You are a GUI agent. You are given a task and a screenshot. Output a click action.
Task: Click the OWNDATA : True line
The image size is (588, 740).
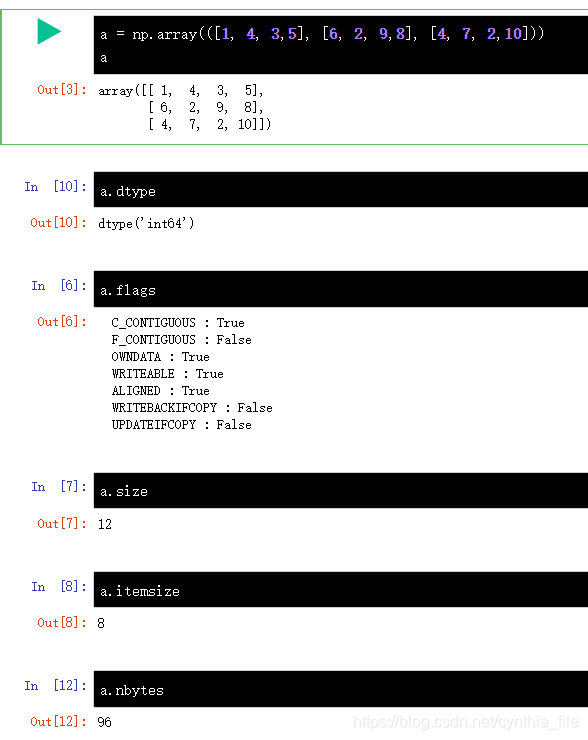160,357
